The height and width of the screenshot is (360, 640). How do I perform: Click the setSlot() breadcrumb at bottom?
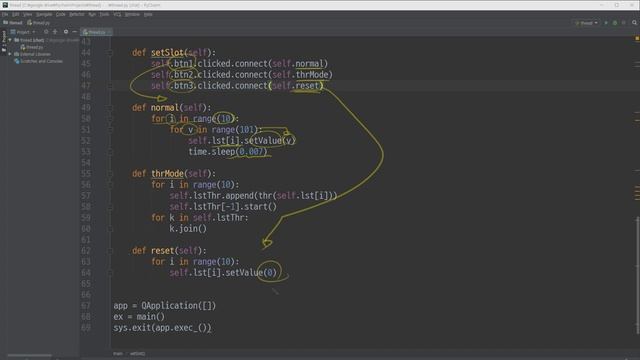tap(137, 354)
